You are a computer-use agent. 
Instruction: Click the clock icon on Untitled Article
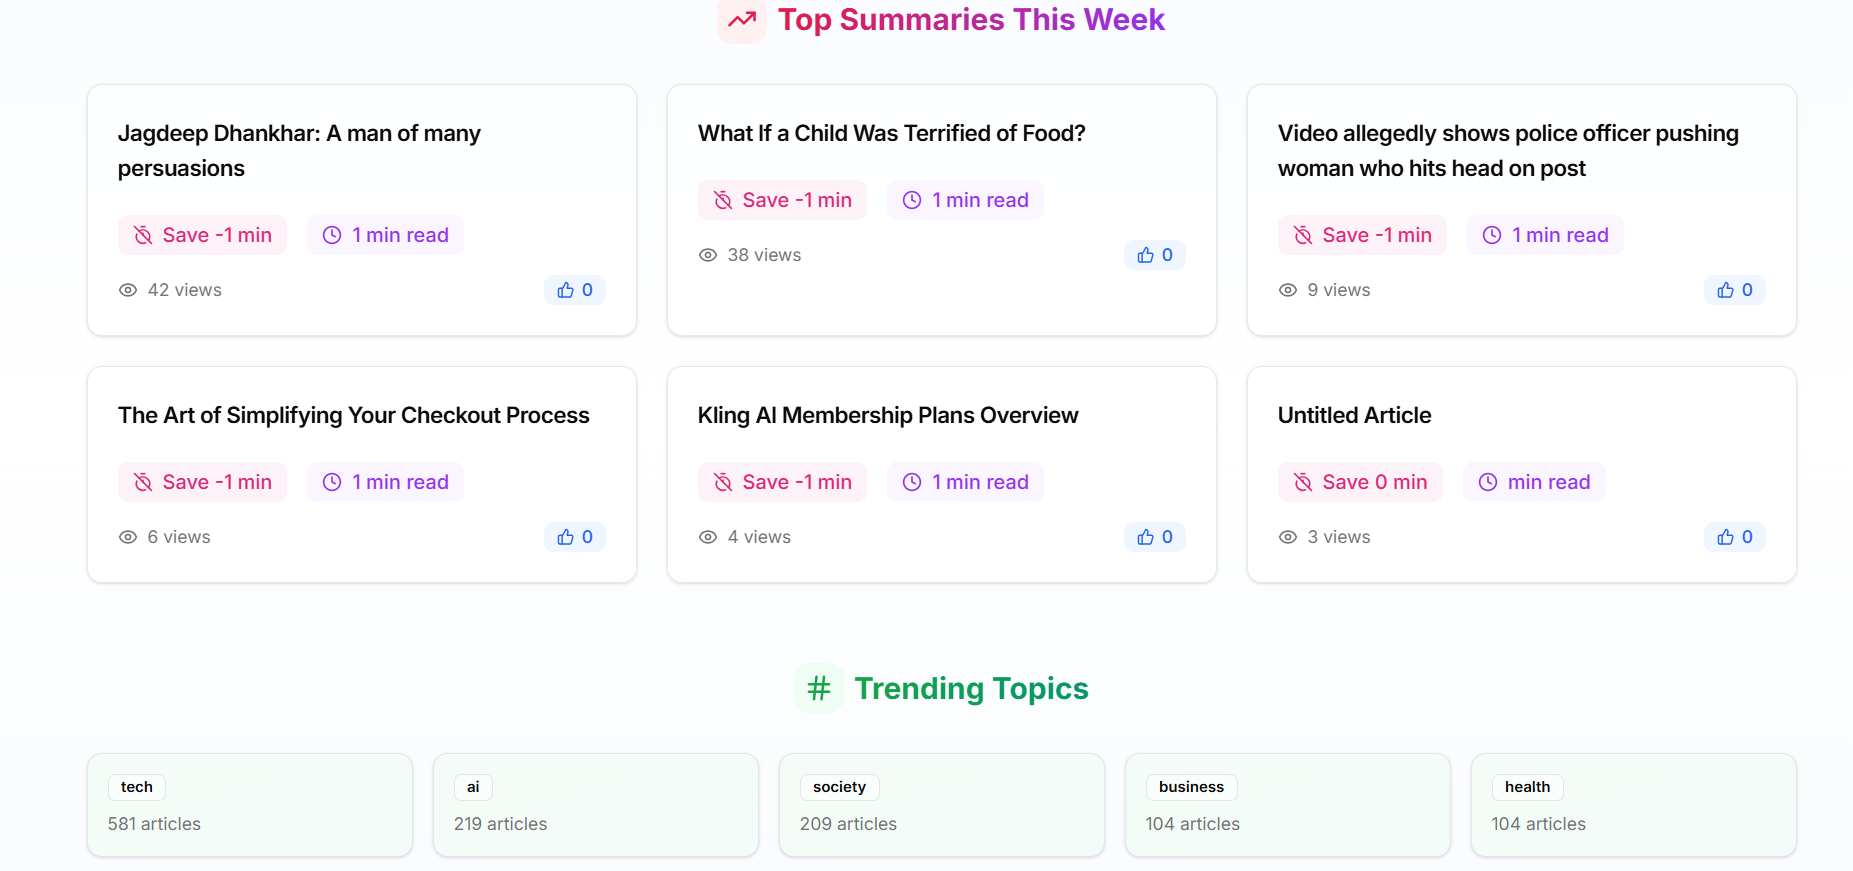tap(1488, 482)
